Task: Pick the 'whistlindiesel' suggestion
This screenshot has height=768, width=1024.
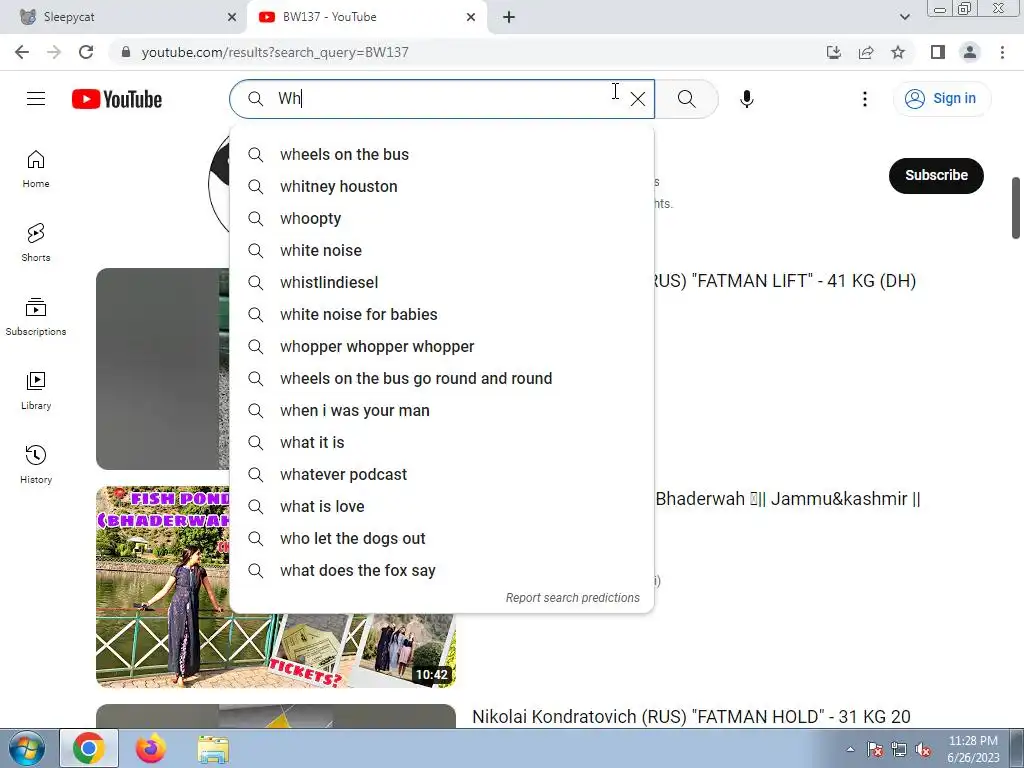Action: tap(441, 282)
